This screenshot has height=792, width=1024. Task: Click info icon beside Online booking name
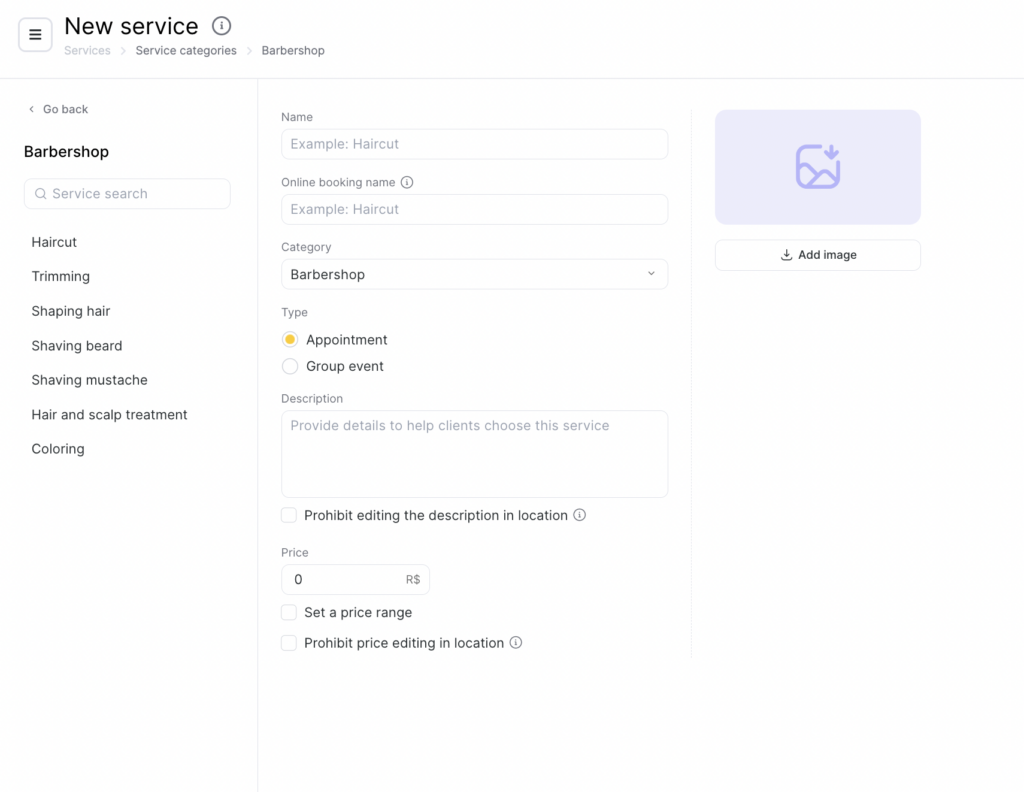(407, 183)
